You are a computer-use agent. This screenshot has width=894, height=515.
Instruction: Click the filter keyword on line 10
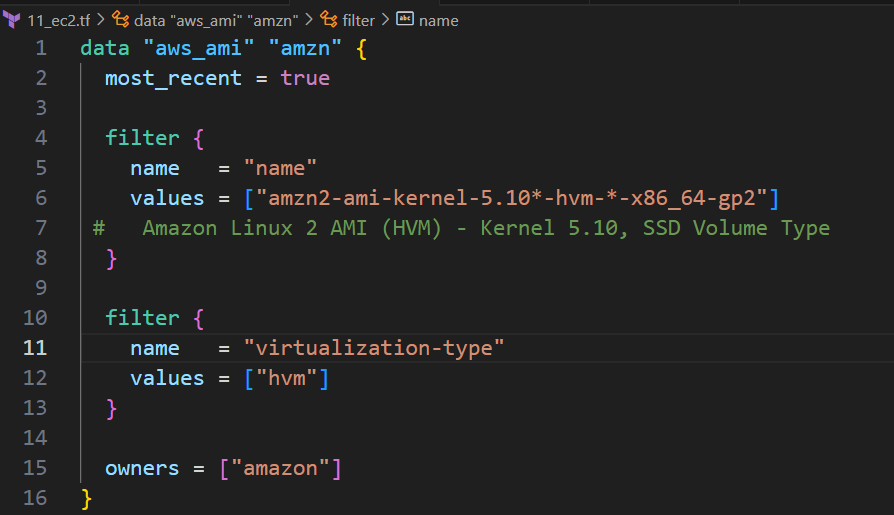pos(142,318)
